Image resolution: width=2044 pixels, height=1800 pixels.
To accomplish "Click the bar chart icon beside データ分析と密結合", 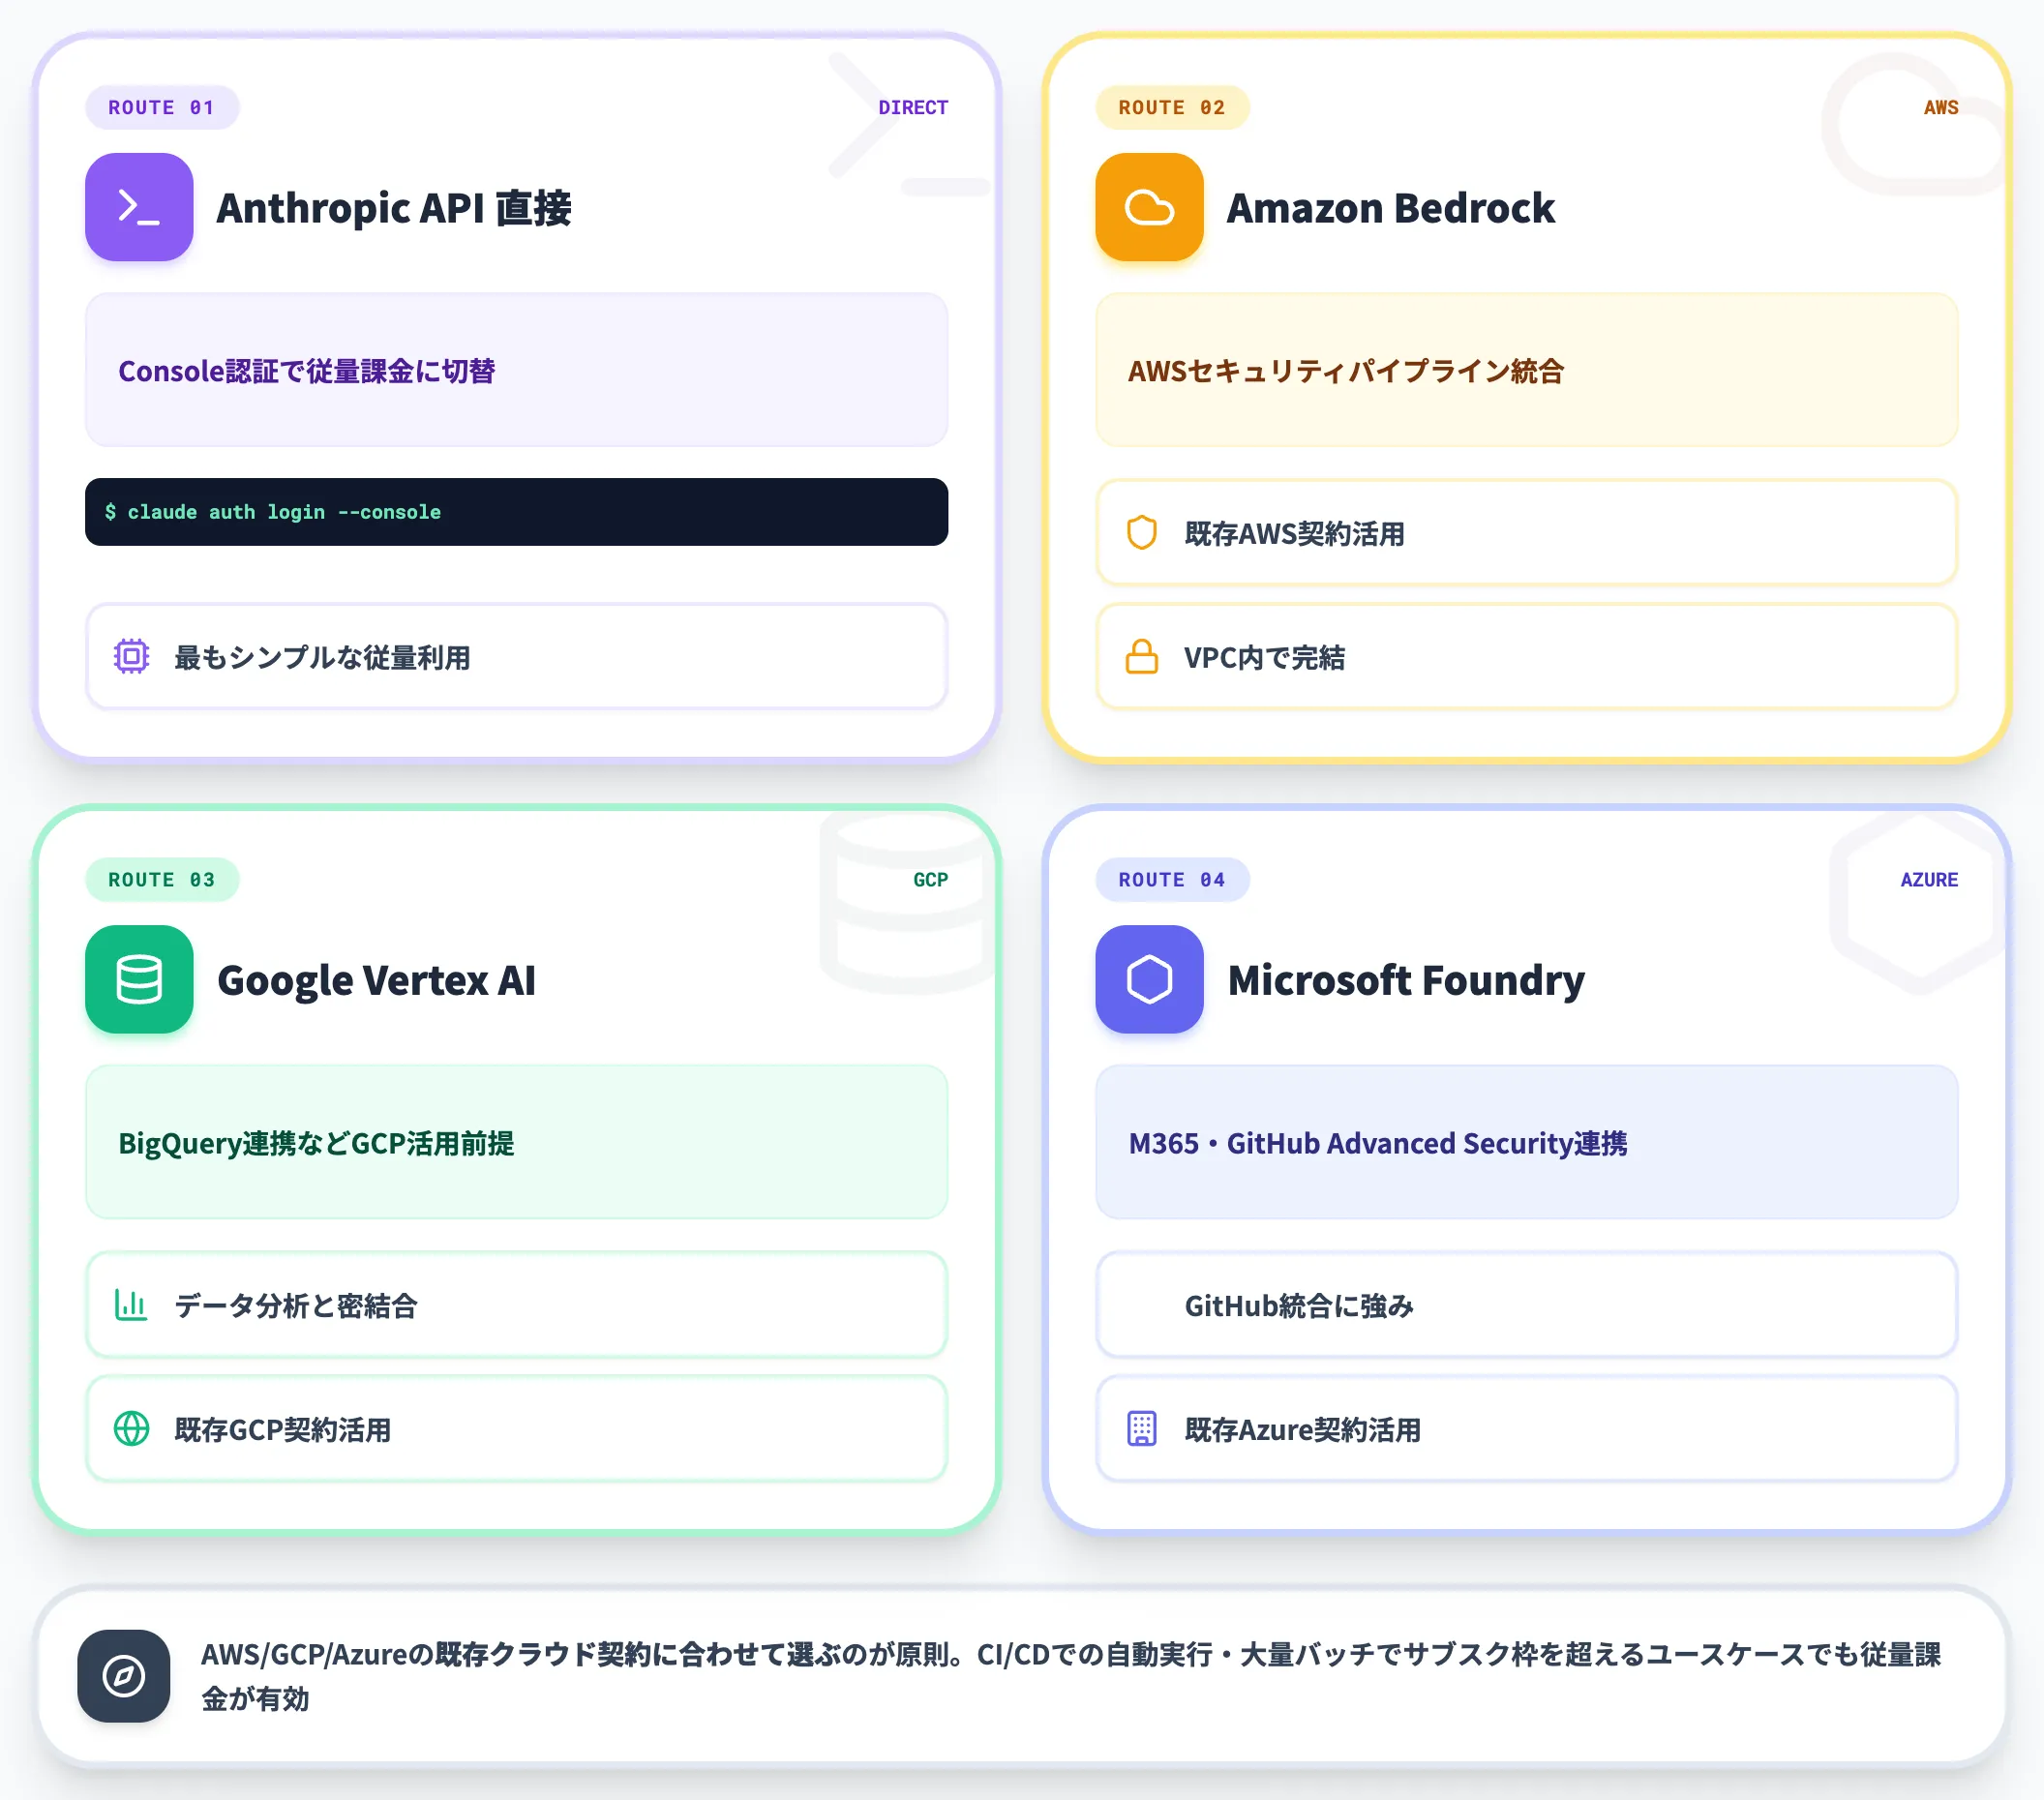I will pyautogui.click(x=132, y=1305).
